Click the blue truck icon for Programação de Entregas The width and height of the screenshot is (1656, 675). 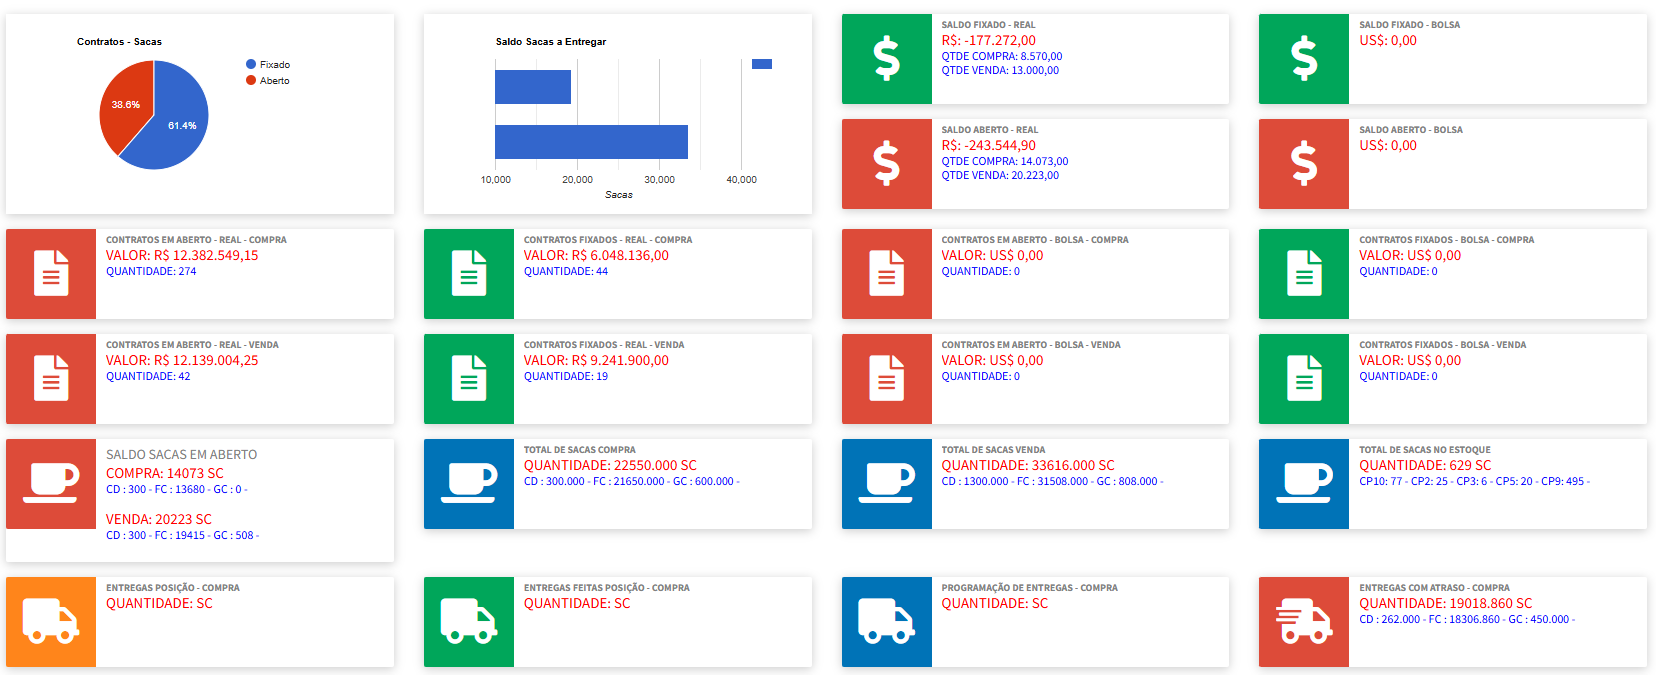click(x=886, y=622)
